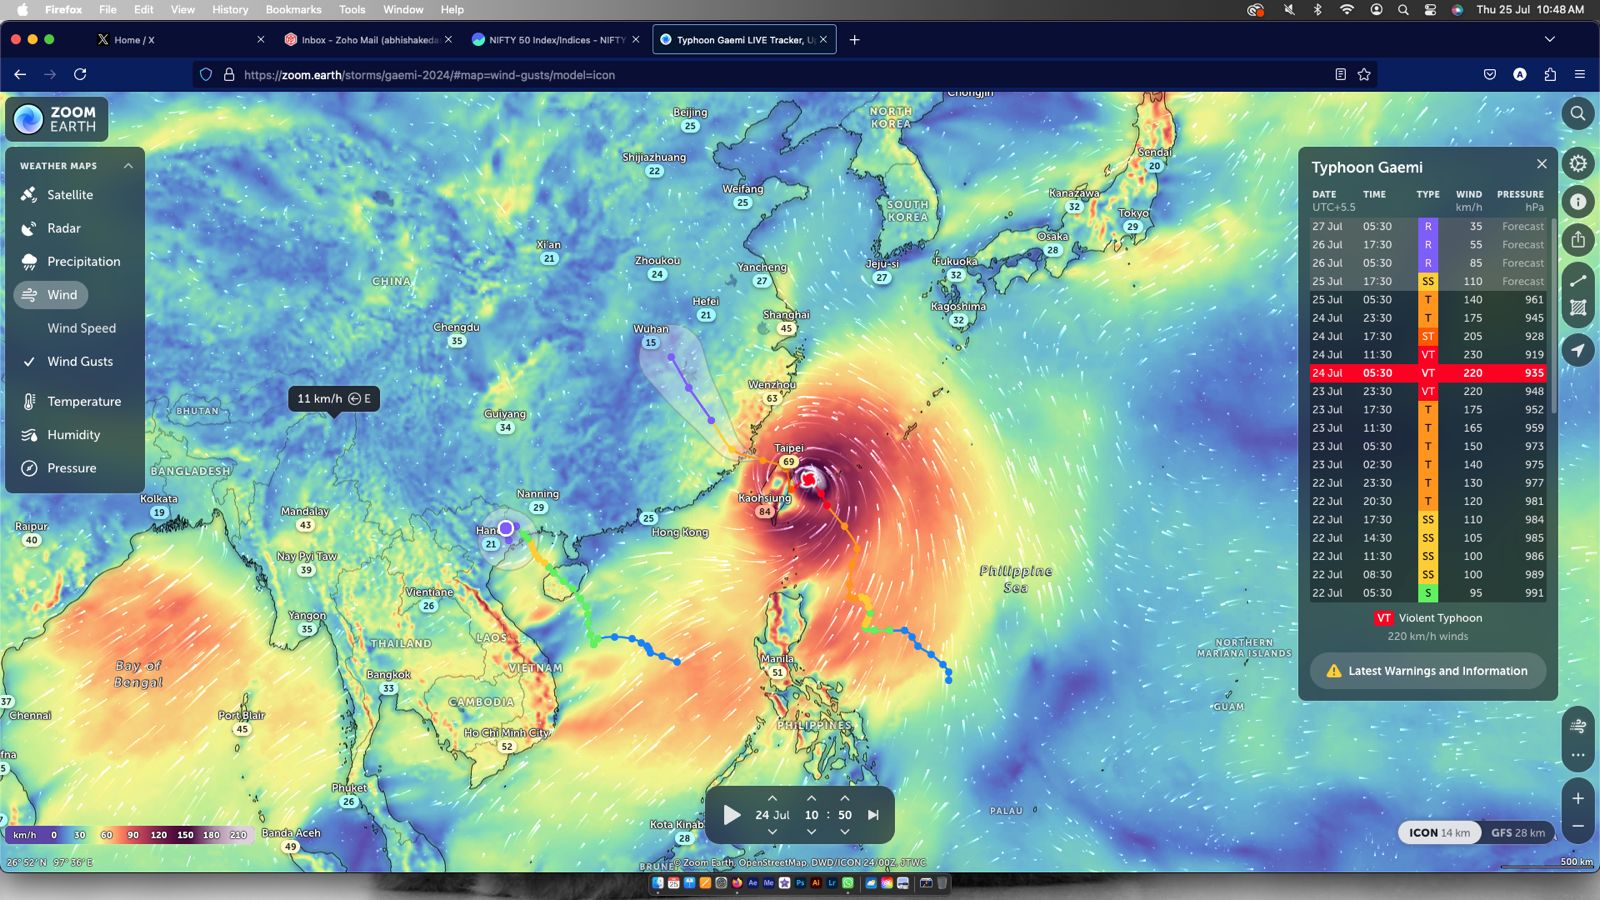Open the macOS Wi-Fi status icon
Image resolution: width=1600 pixels, height=900 pixels.
1347,9
